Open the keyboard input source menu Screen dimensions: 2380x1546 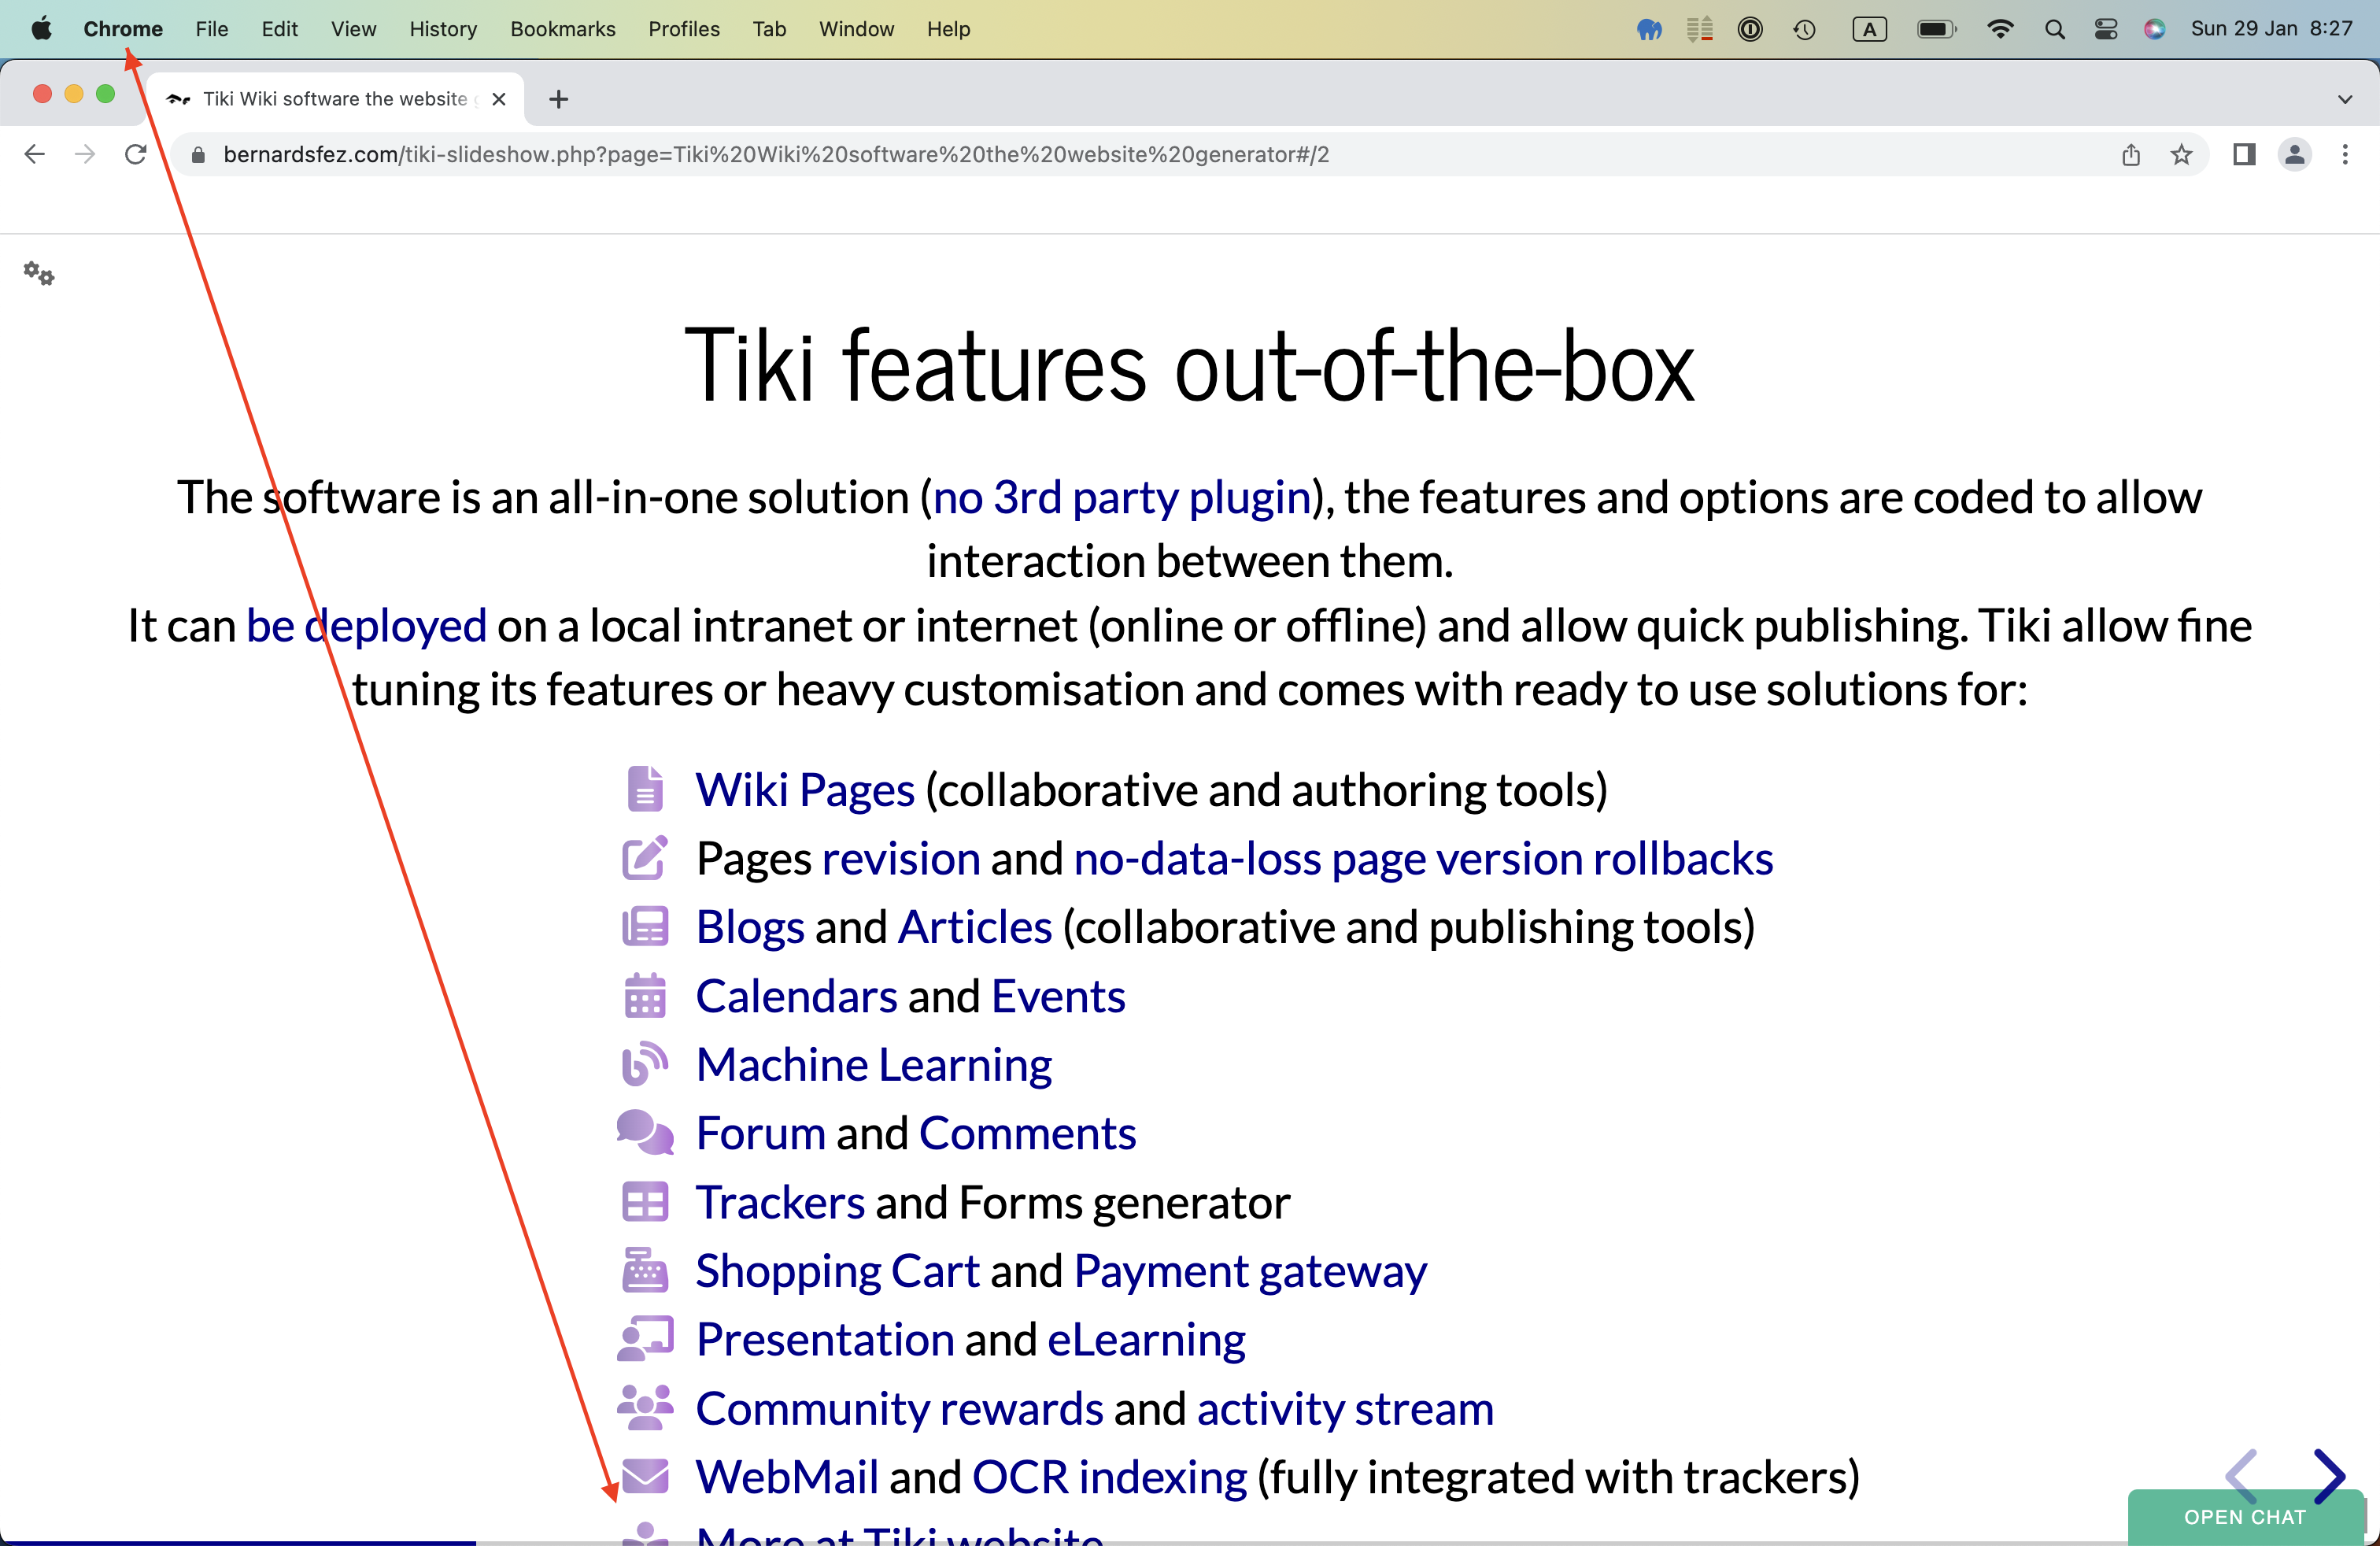[x=1869, y=29]
